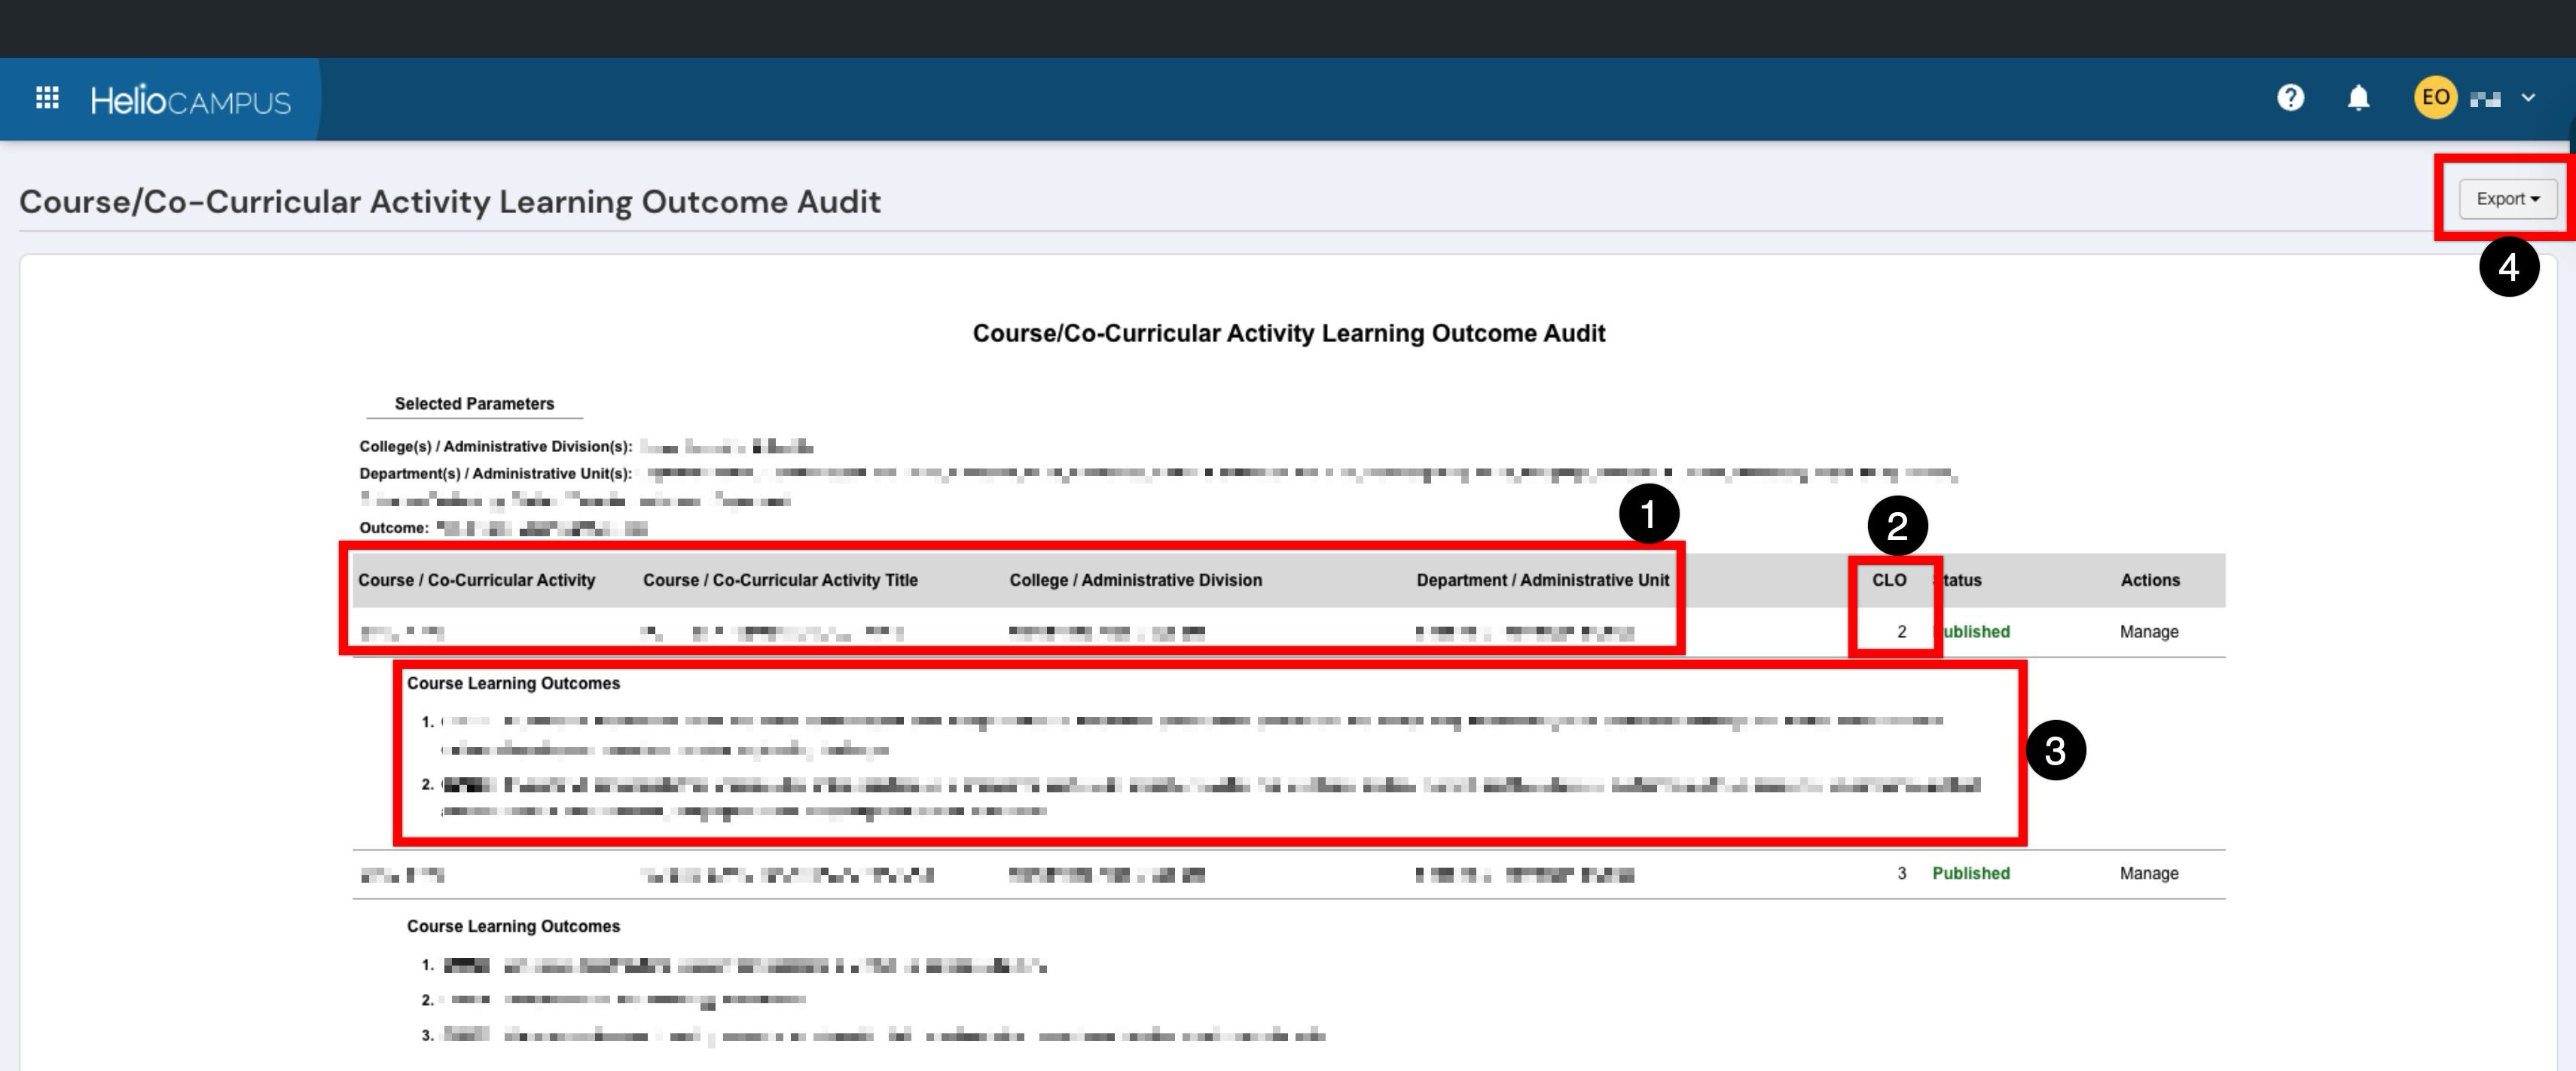Open the notifications bell
Viewport: 2576px width, 1071px height.
(2358, 98)
